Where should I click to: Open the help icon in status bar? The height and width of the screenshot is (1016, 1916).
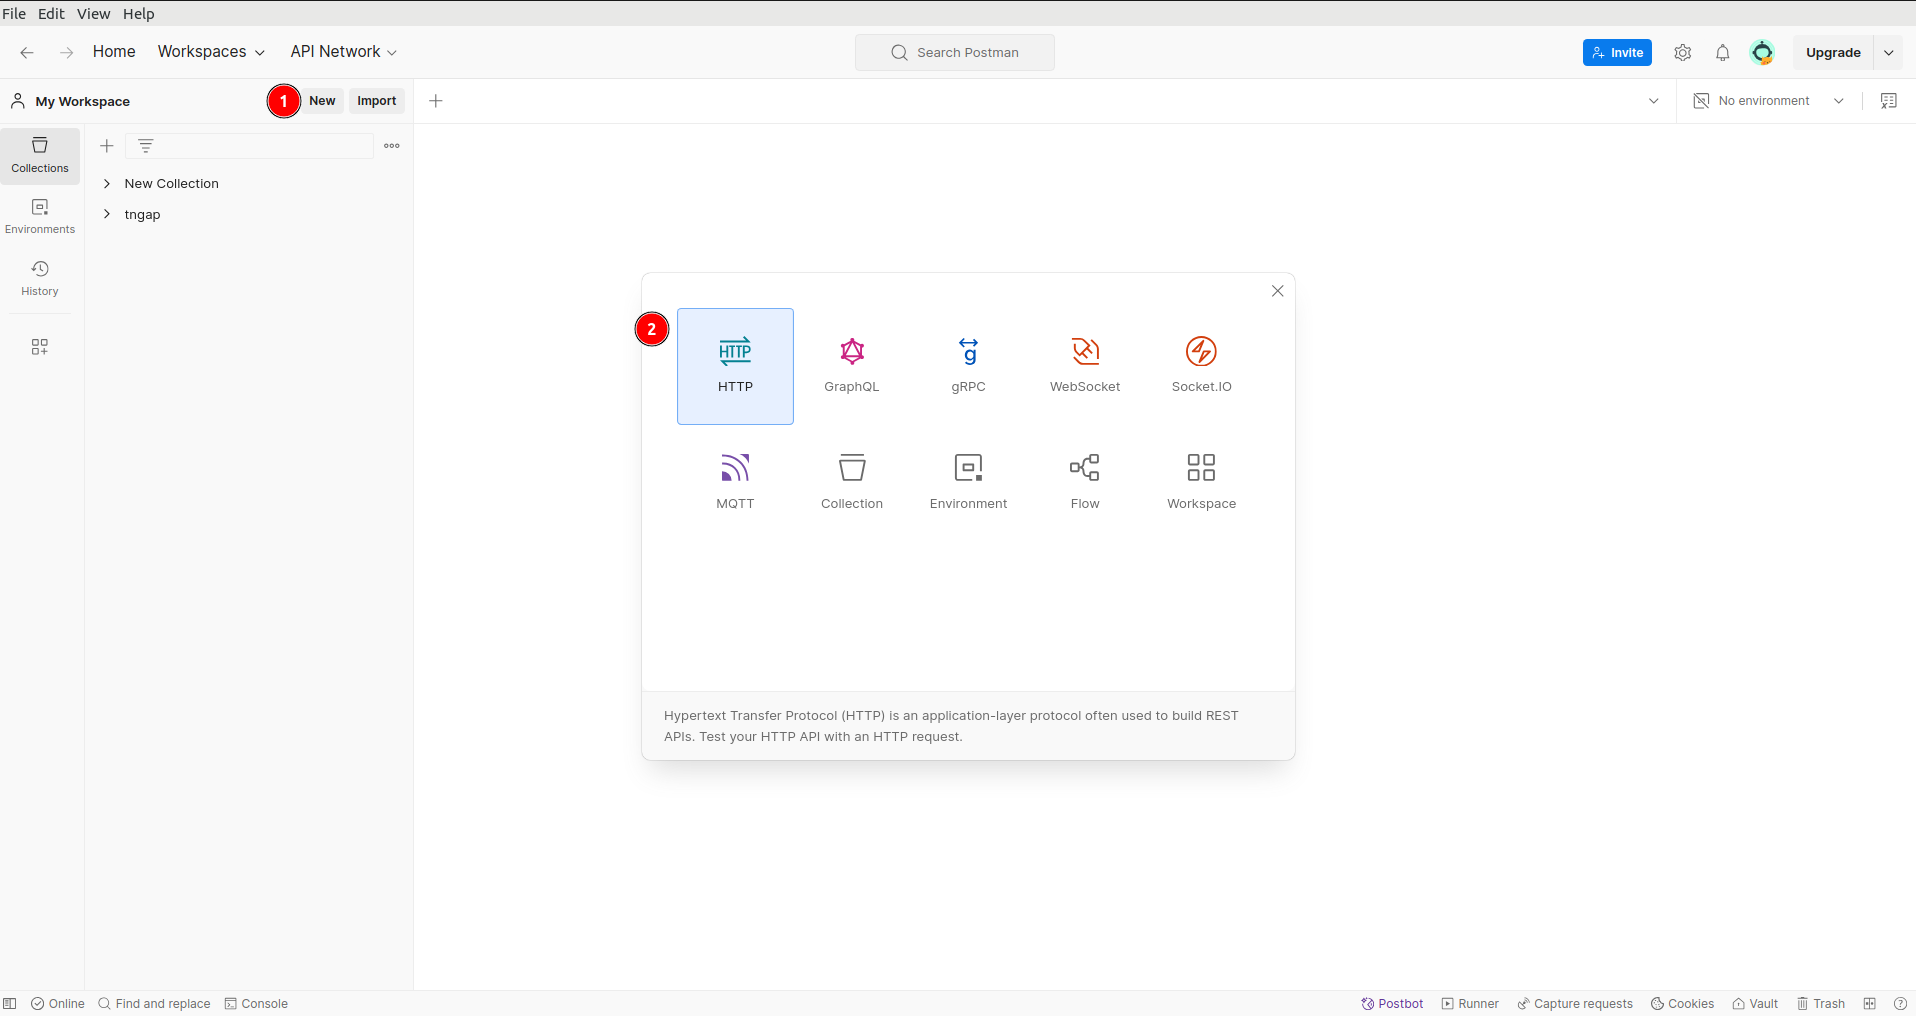click(x=1900, y=1004)
